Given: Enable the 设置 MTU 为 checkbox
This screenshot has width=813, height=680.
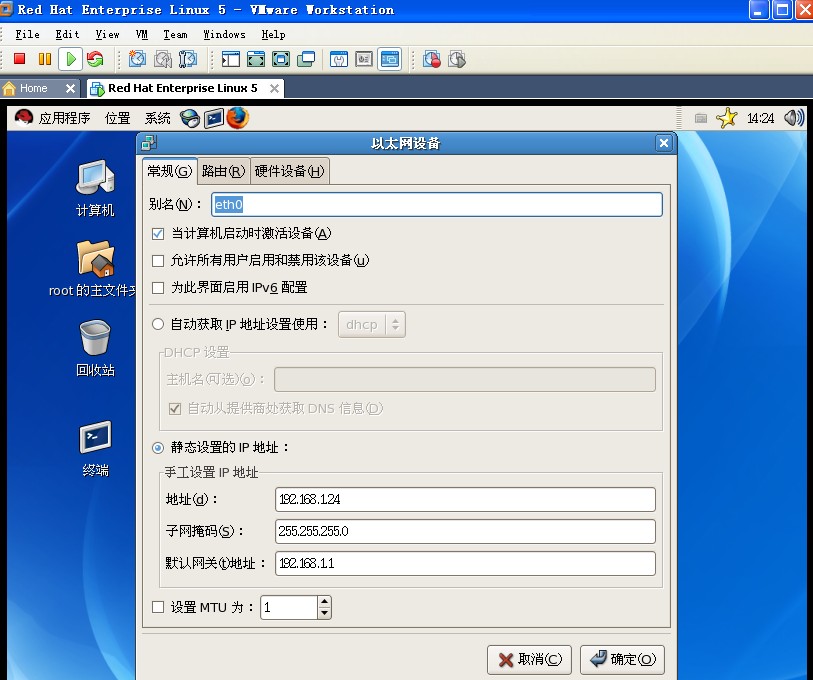Looking at the screenshot, I should 158,607.
